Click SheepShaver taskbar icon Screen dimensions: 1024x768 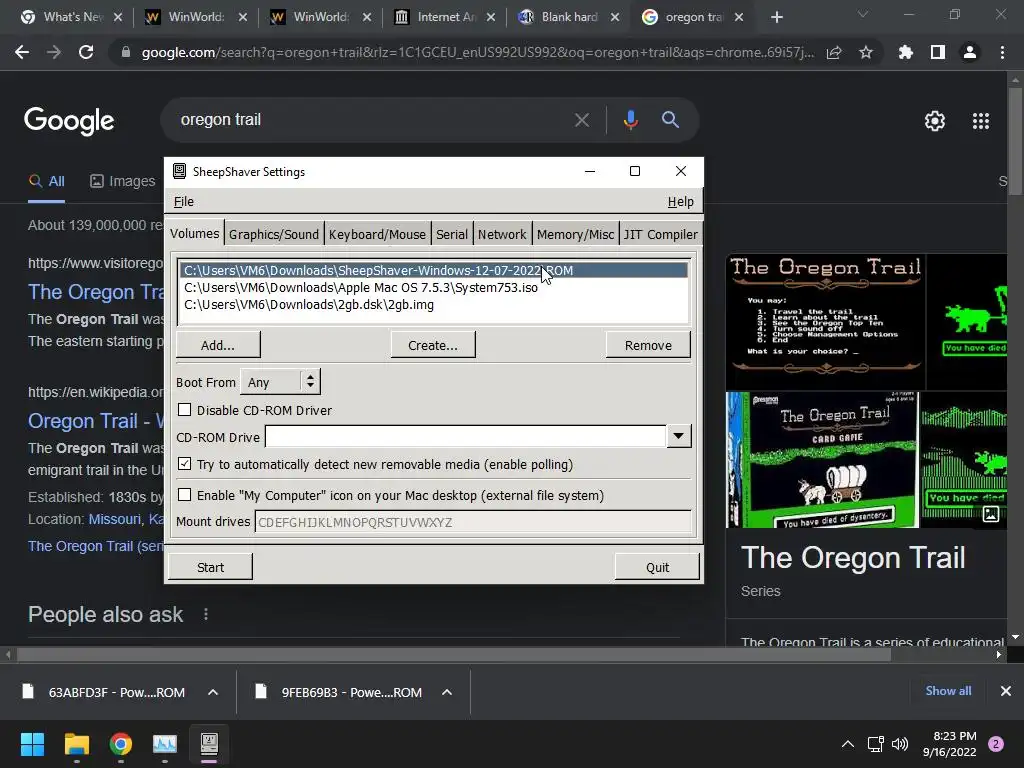209,744
